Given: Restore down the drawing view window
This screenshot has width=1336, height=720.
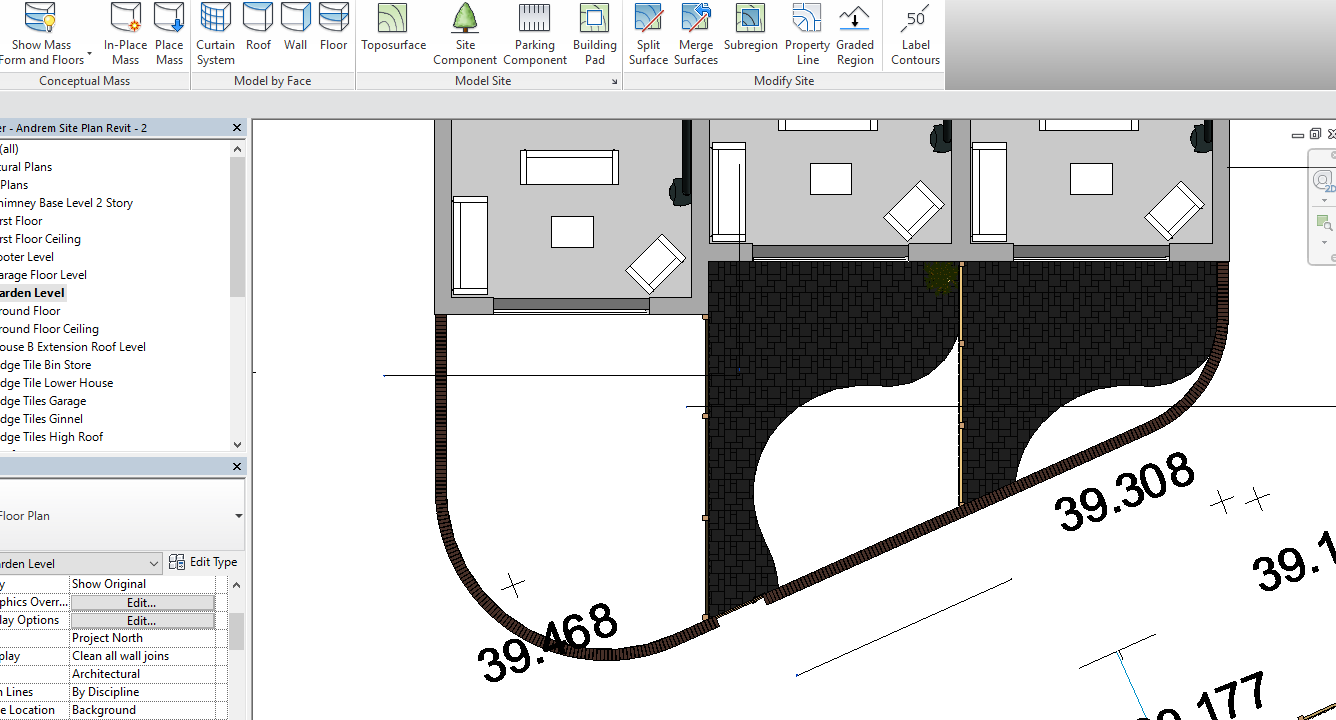Looking at the screenshot, I should [1315, 134].
